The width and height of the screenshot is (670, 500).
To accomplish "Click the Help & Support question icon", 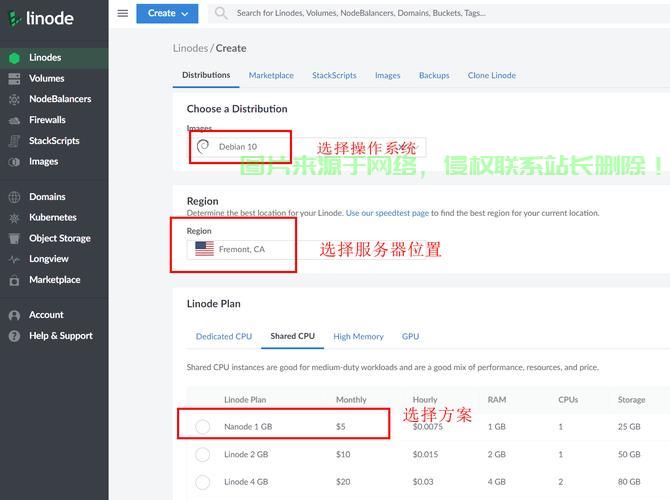I will click(x=14, y=336).
